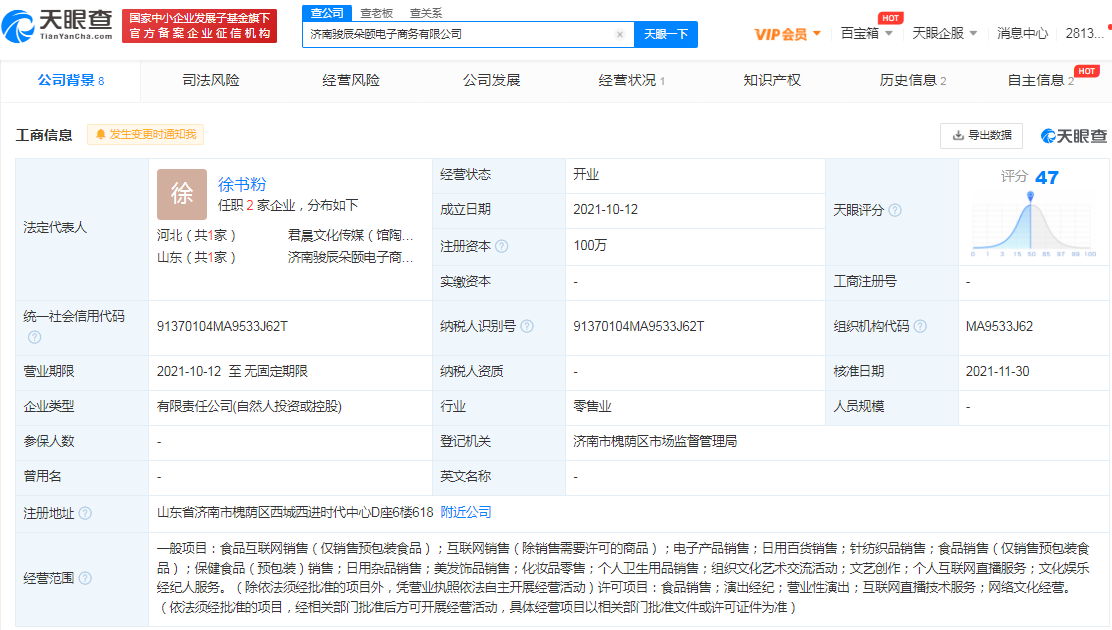Click establishment date 2021-10-12 value
This screenshot has width=1112, height=630.
click(x=606, y=209)
